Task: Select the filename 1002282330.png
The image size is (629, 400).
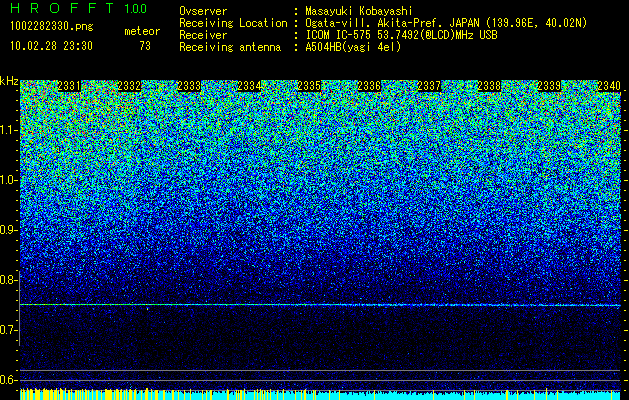Action: point(51,27)
